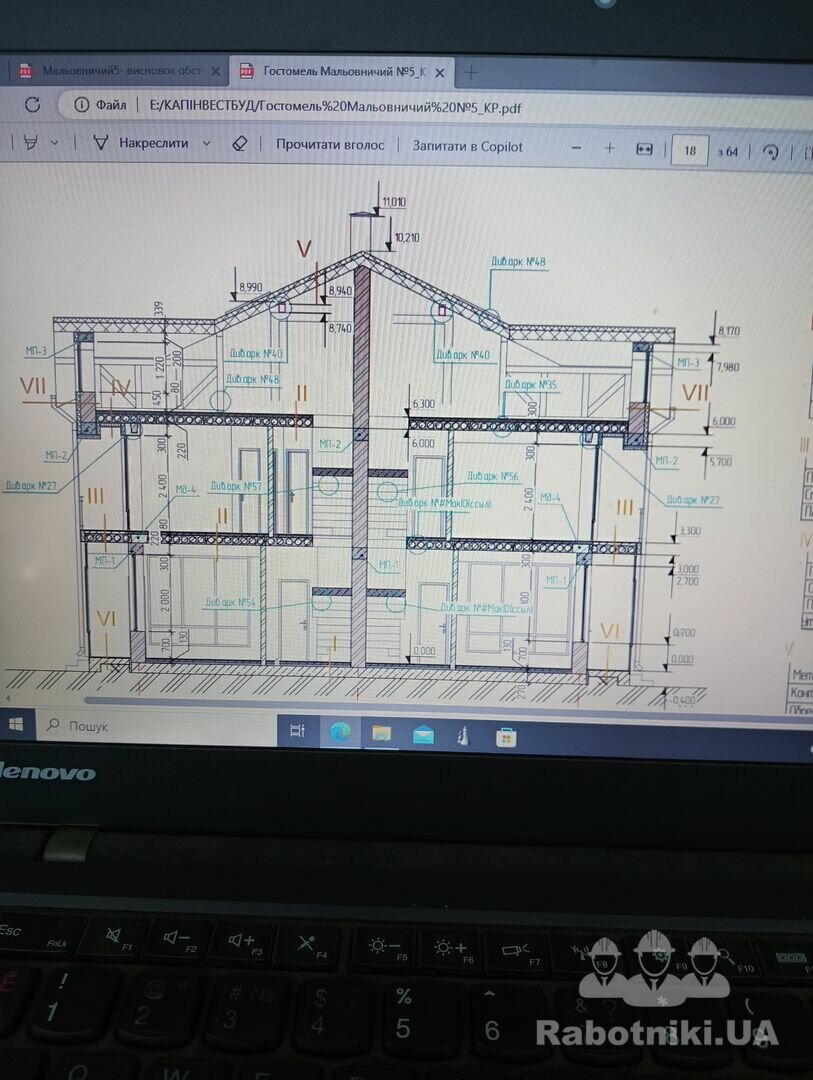Focus the address bar with the PDF path
The width and height of the screenshot is (813, 1080).
pyautogui.click(x=335, y=107)
